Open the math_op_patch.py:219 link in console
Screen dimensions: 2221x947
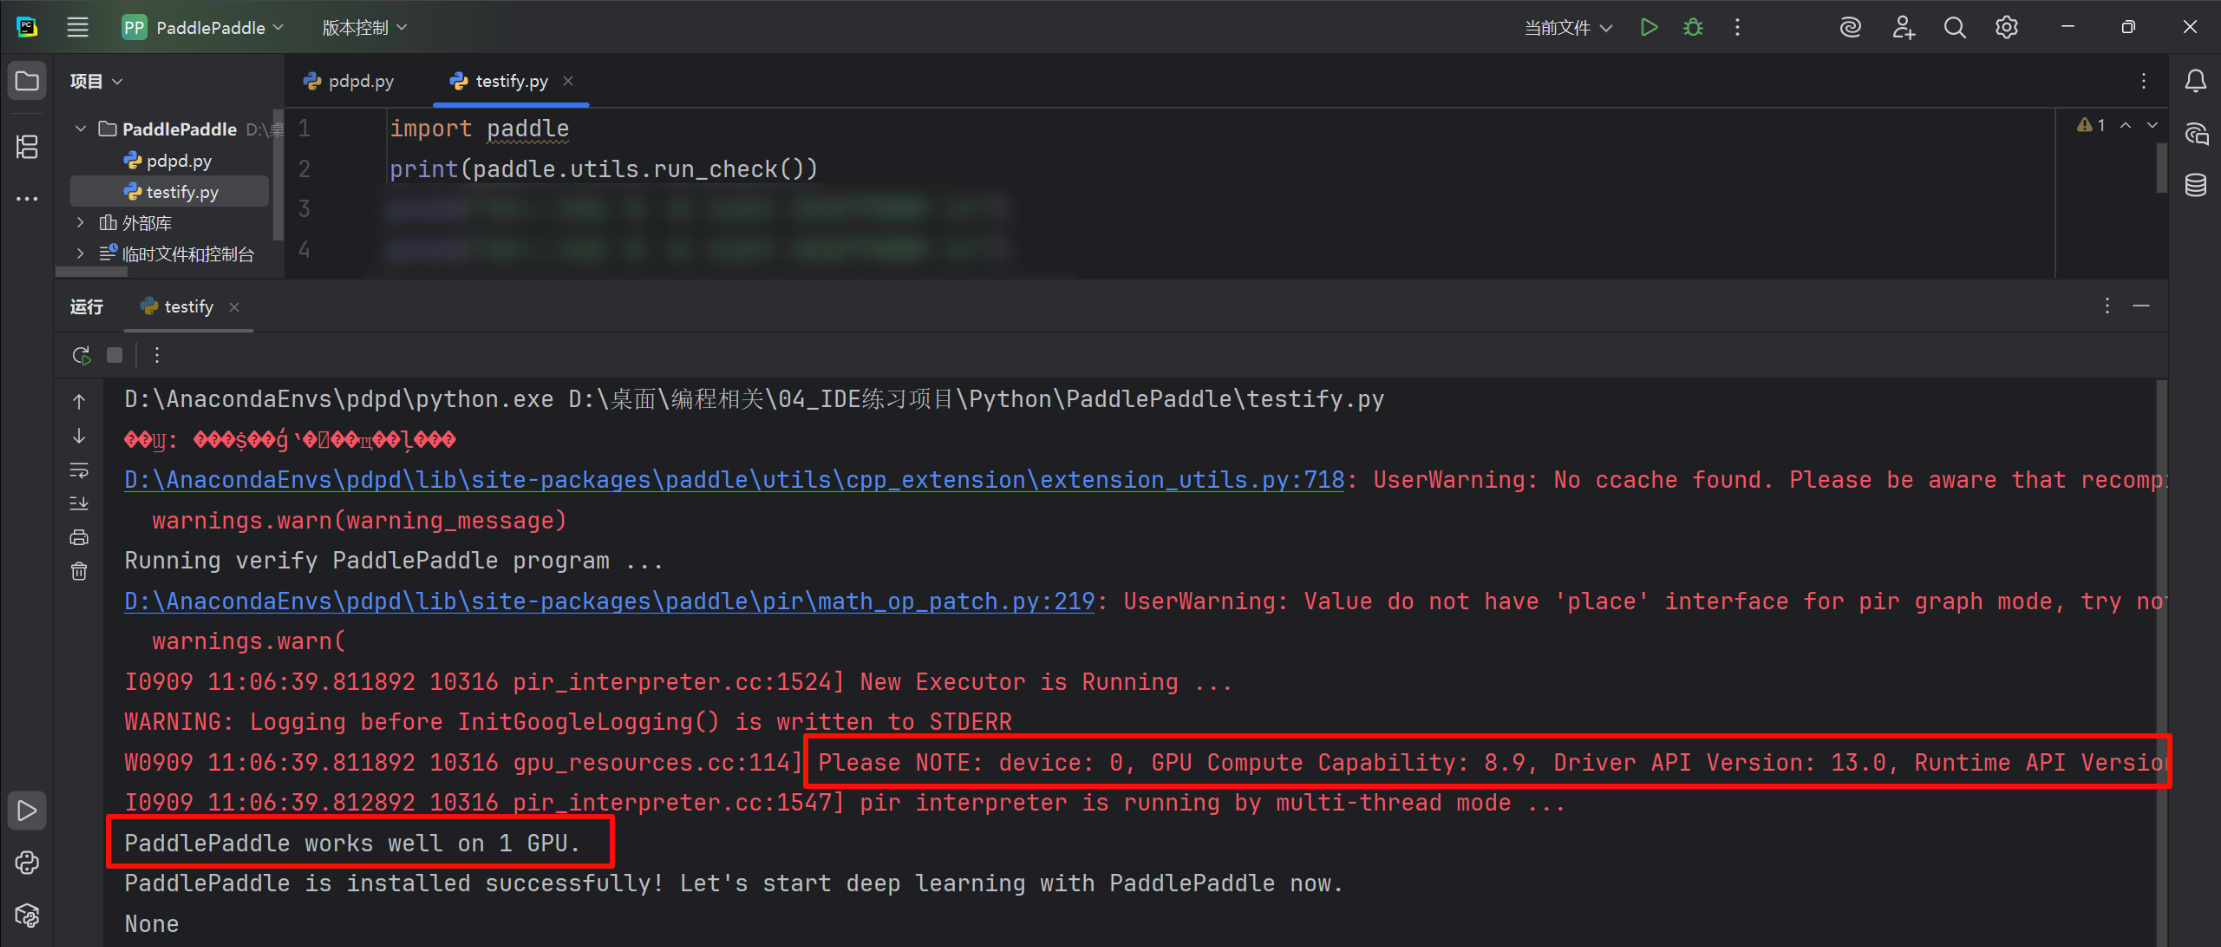click(x=609, y=601)
